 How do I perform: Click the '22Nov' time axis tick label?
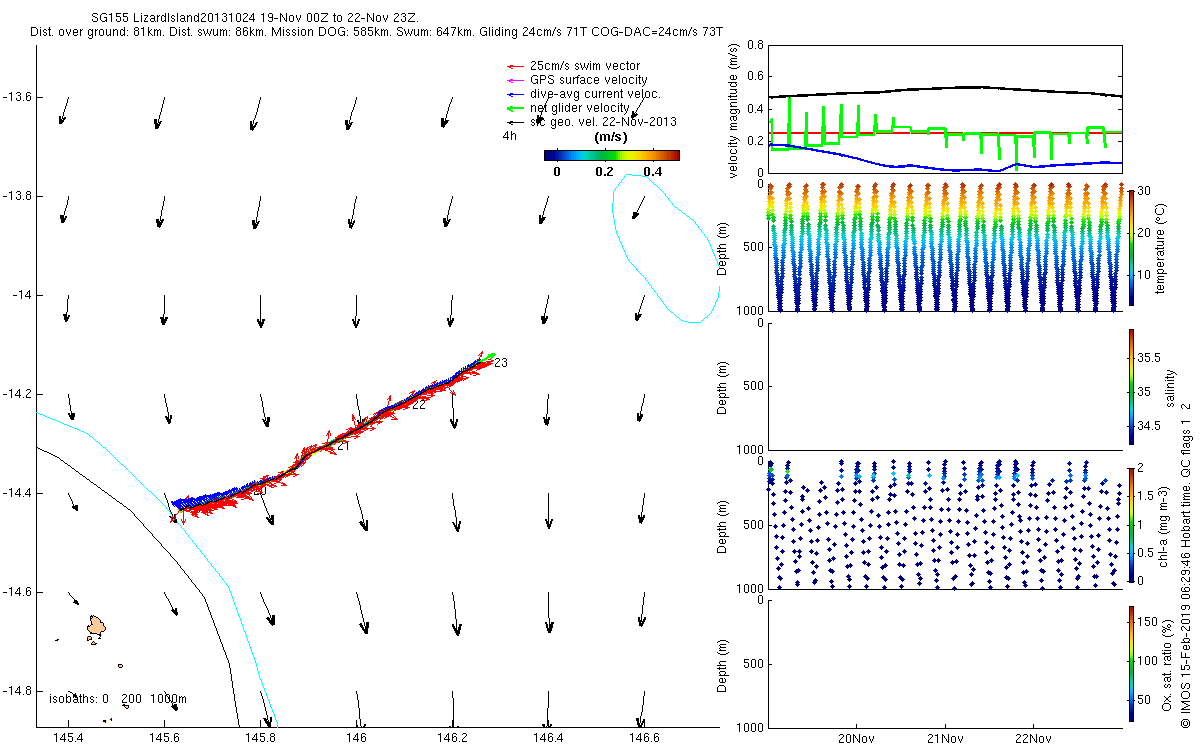point(1033,740)
